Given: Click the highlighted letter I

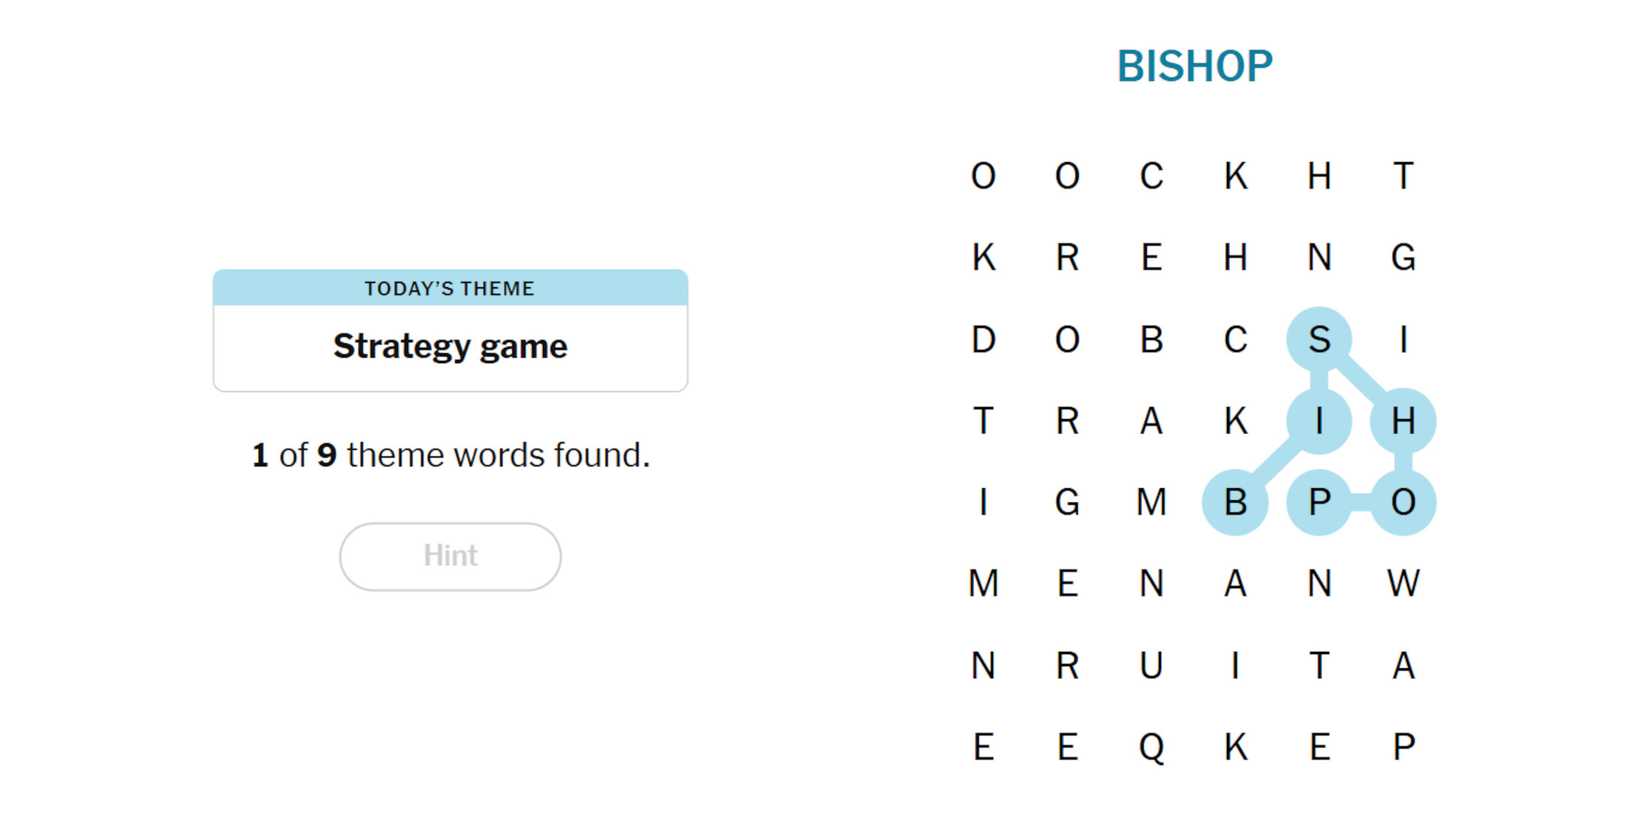Looking at the screenshot, I should click(1319, 421).
